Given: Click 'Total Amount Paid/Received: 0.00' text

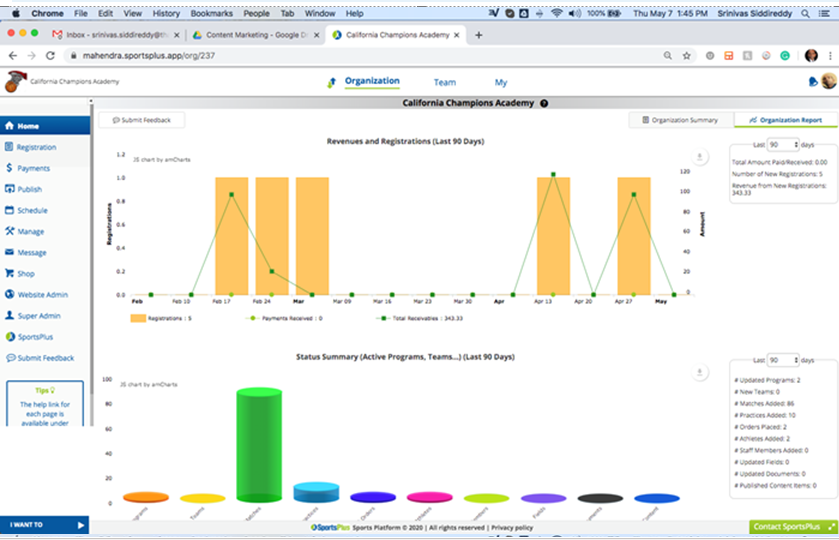Looking at the screenshot, I should coord(780,162).
